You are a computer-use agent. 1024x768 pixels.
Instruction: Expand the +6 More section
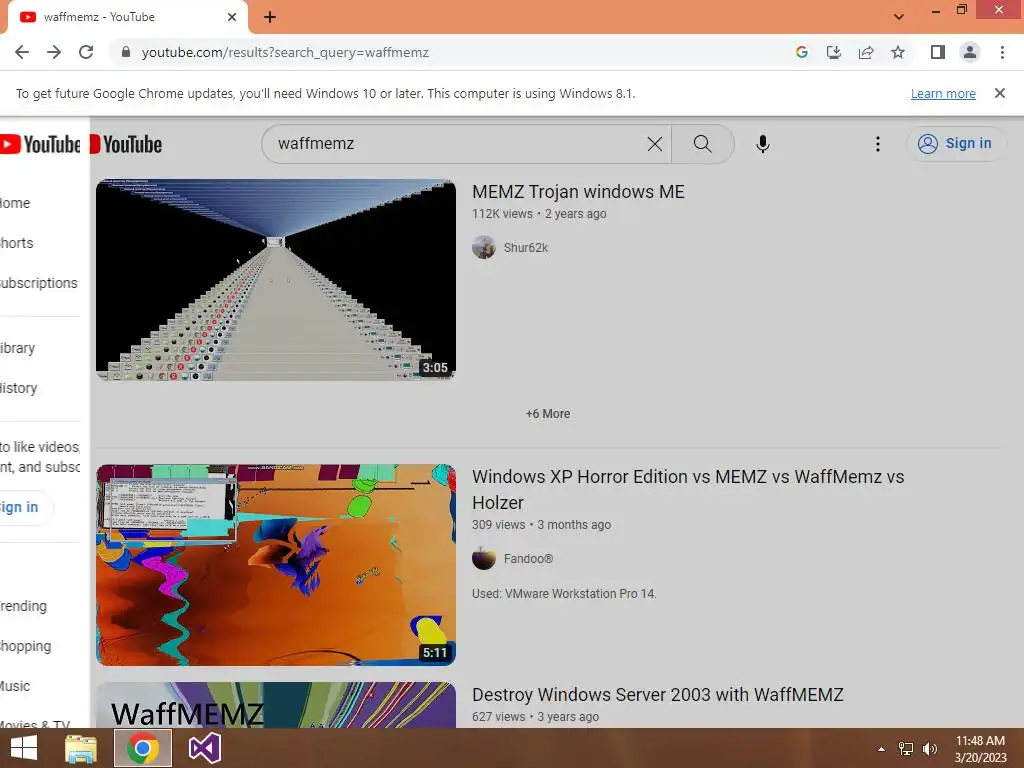pyautogui.click(x=548, y=414)
